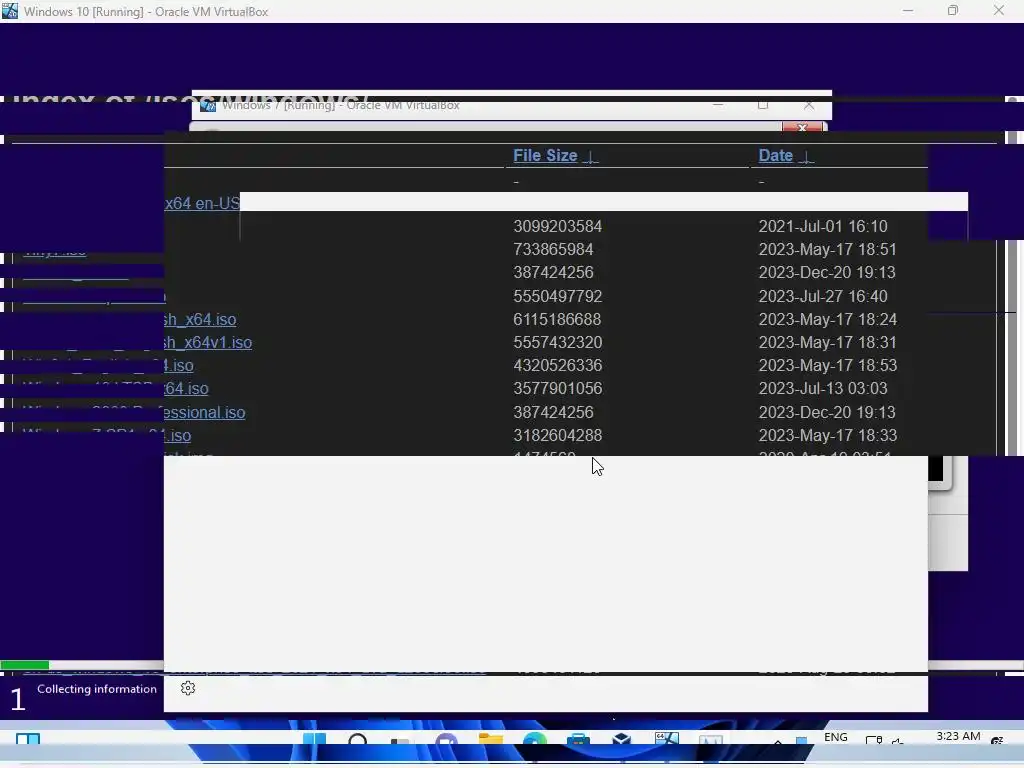The image size is (1024, 768).
Task: Click the red X button in the Windows 7 dialog
Action: click(802, 127)
